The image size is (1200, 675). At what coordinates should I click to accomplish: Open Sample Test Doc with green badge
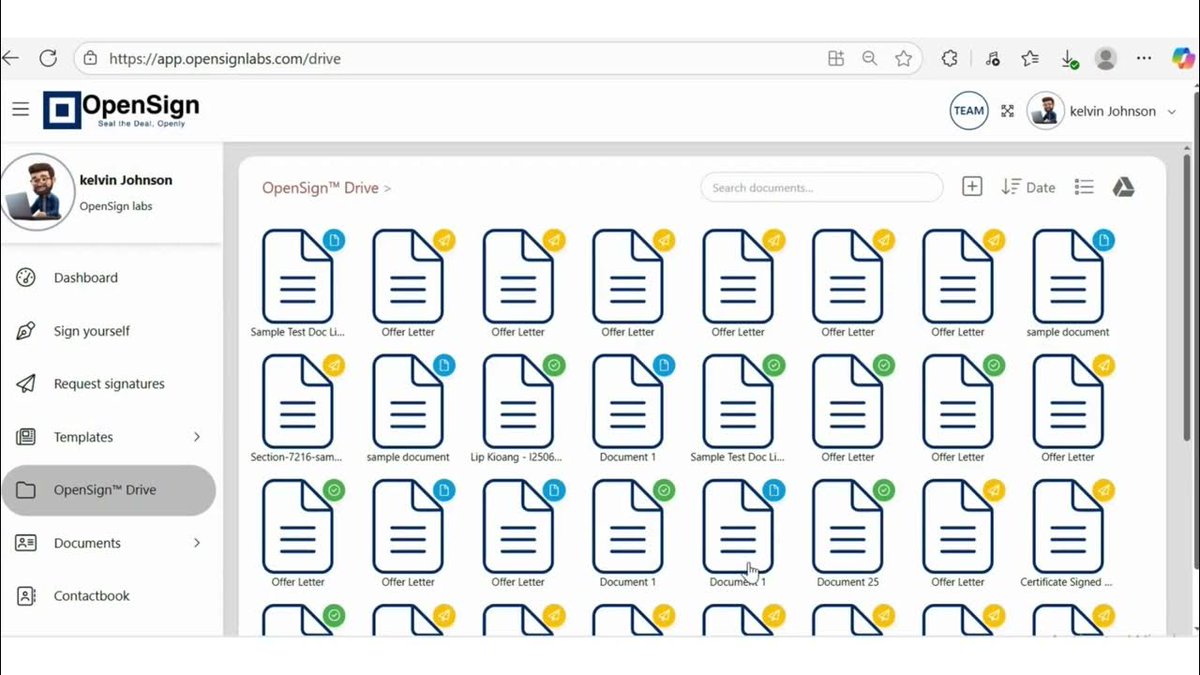pos(738,410)
